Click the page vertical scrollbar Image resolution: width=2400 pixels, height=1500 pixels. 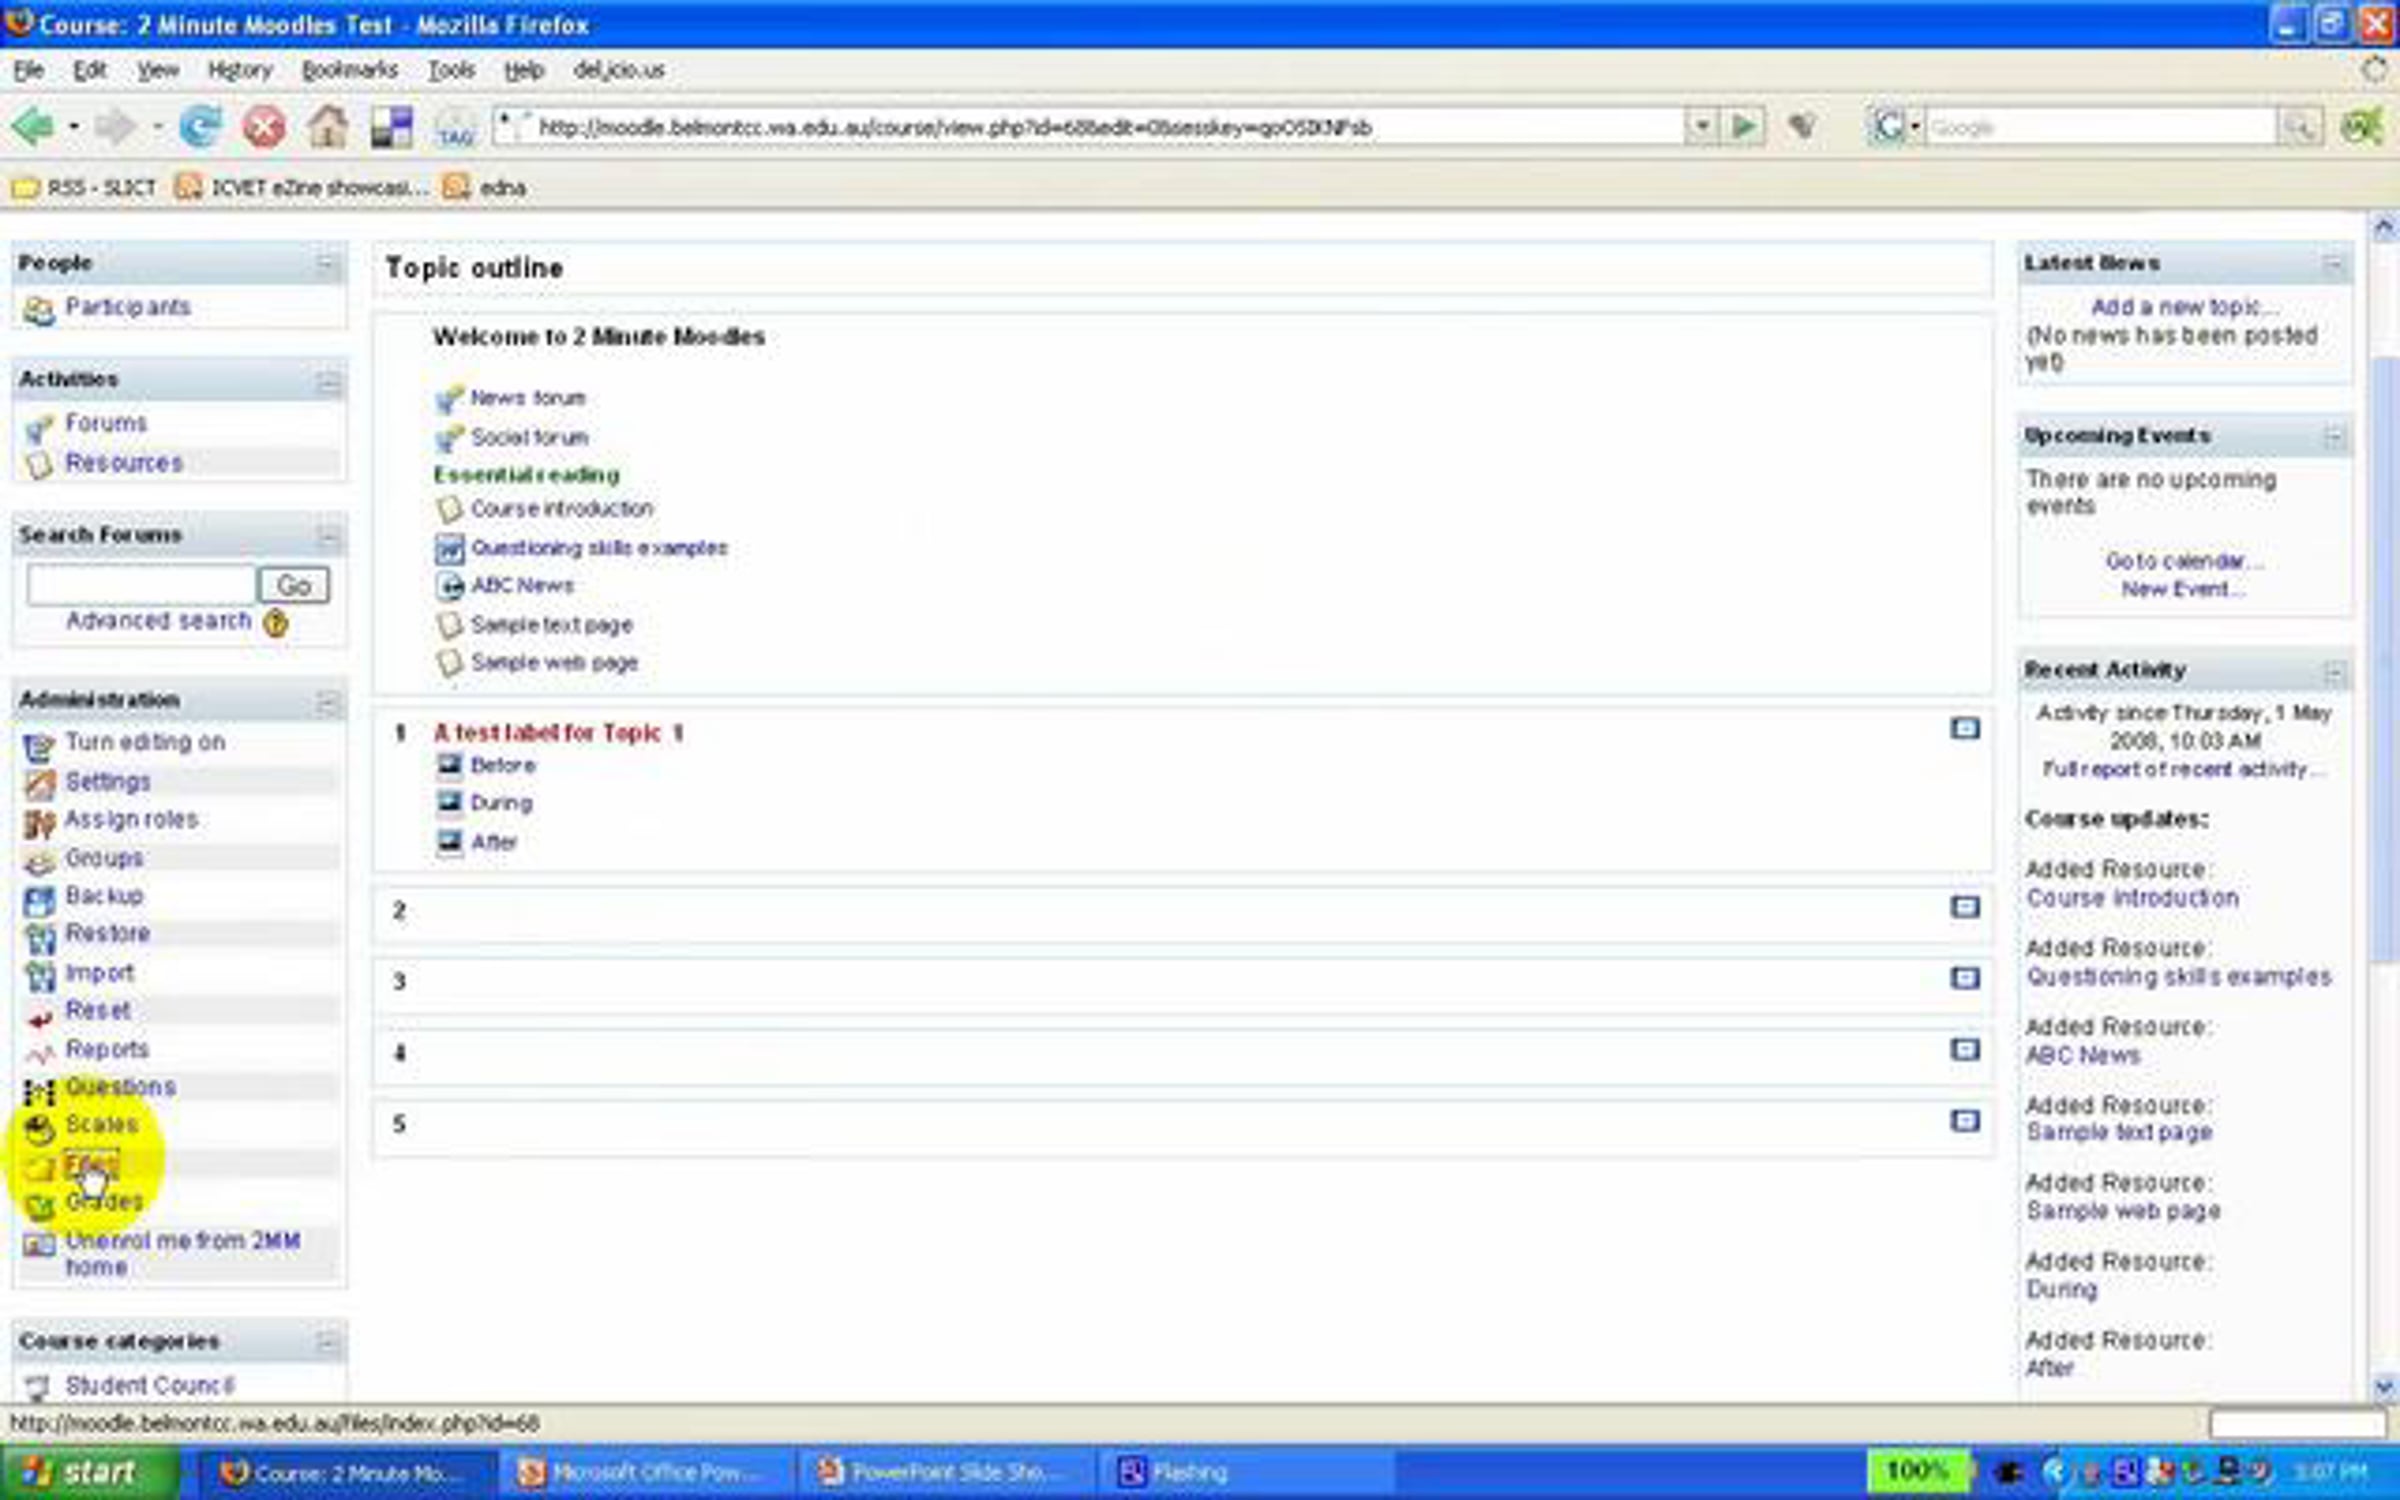click(x=2385, y=660)
